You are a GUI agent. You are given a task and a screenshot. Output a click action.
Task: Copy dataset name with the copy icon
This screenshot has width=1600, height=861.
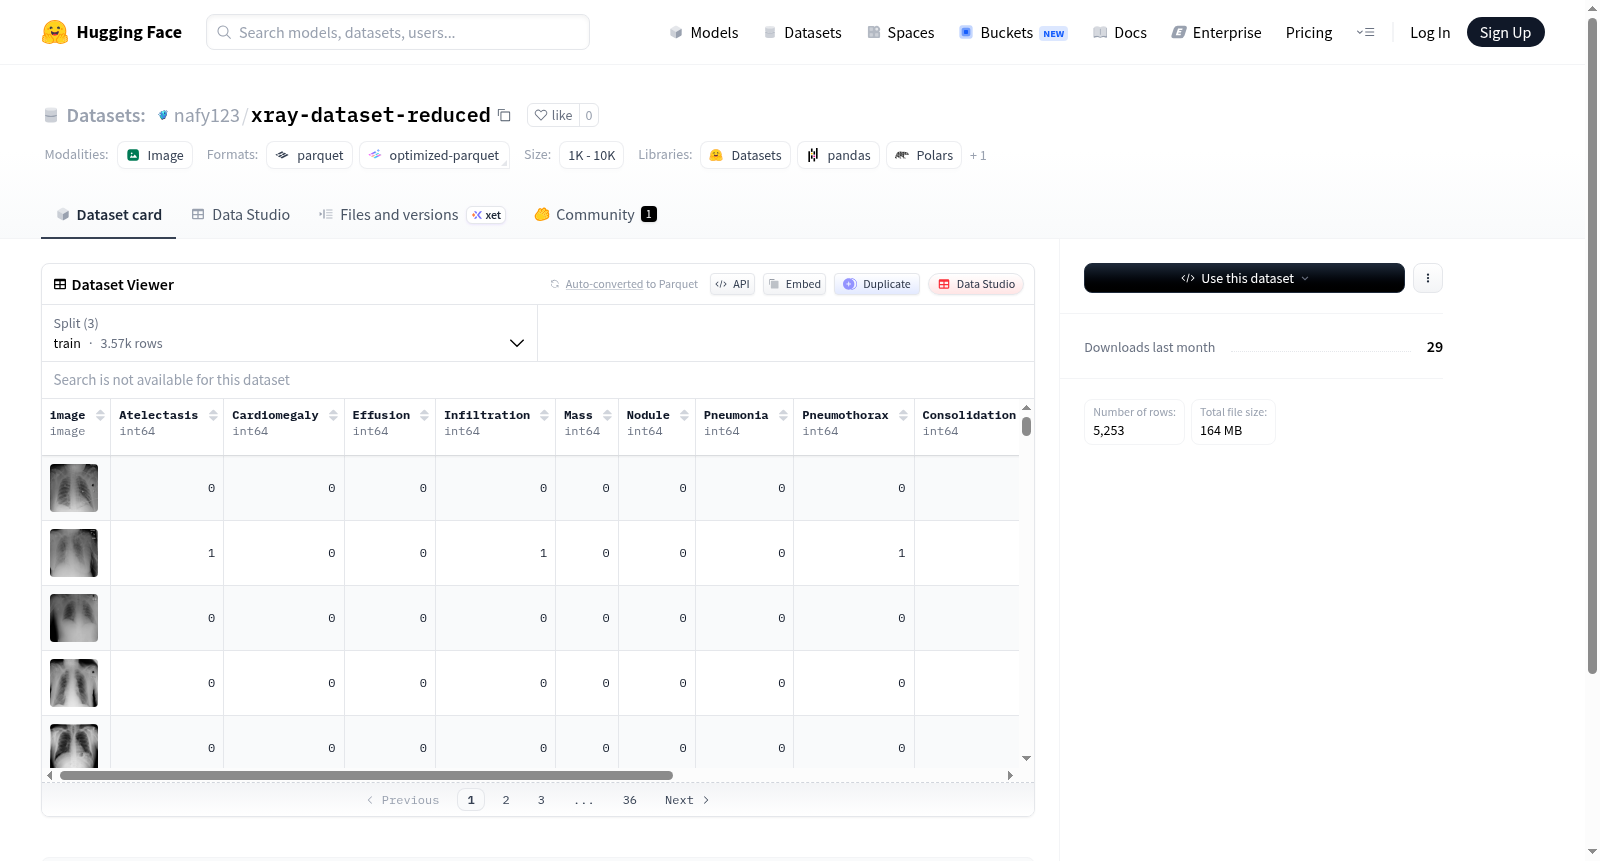point(505,116)
